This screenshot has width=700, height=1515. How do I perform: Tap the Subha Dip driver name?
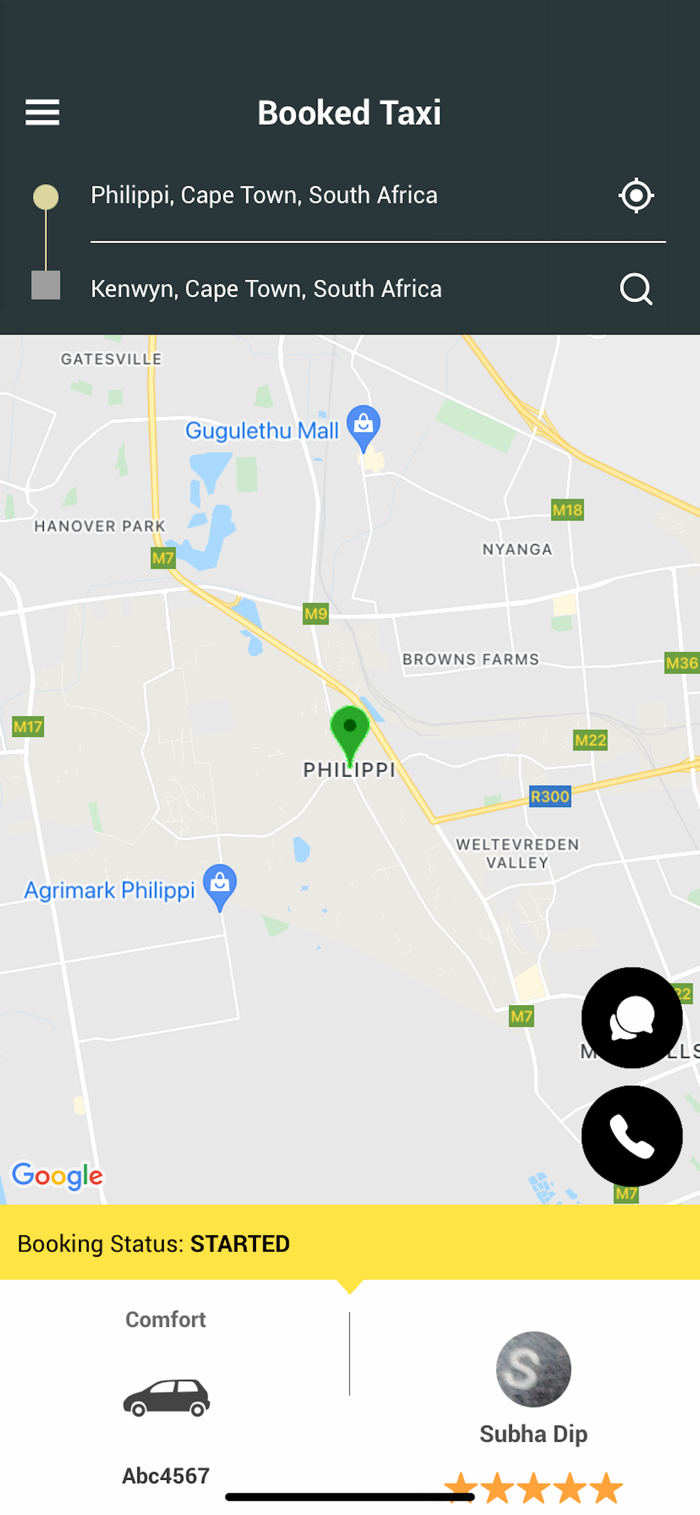(534, 1434)
